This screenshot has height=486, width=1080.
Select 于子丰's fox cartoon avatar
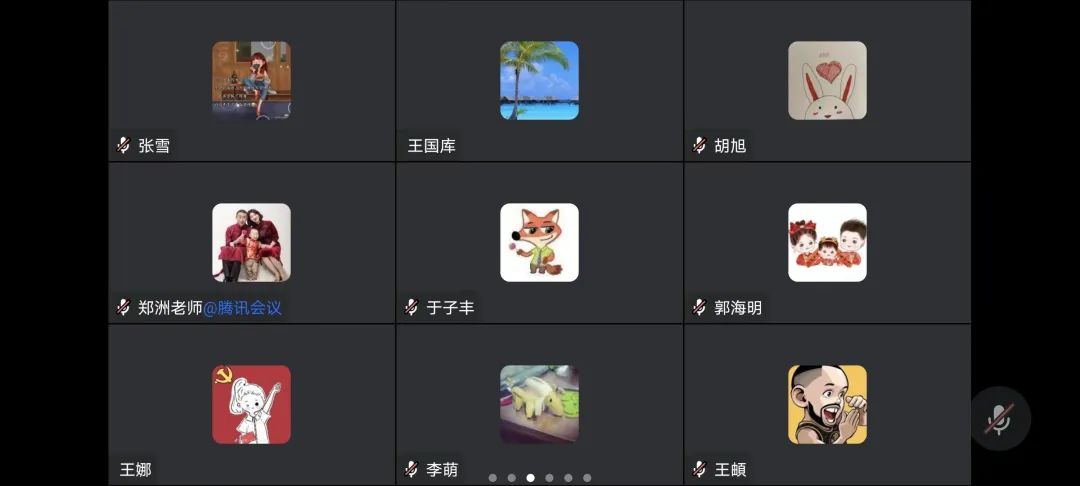[539, 242]
